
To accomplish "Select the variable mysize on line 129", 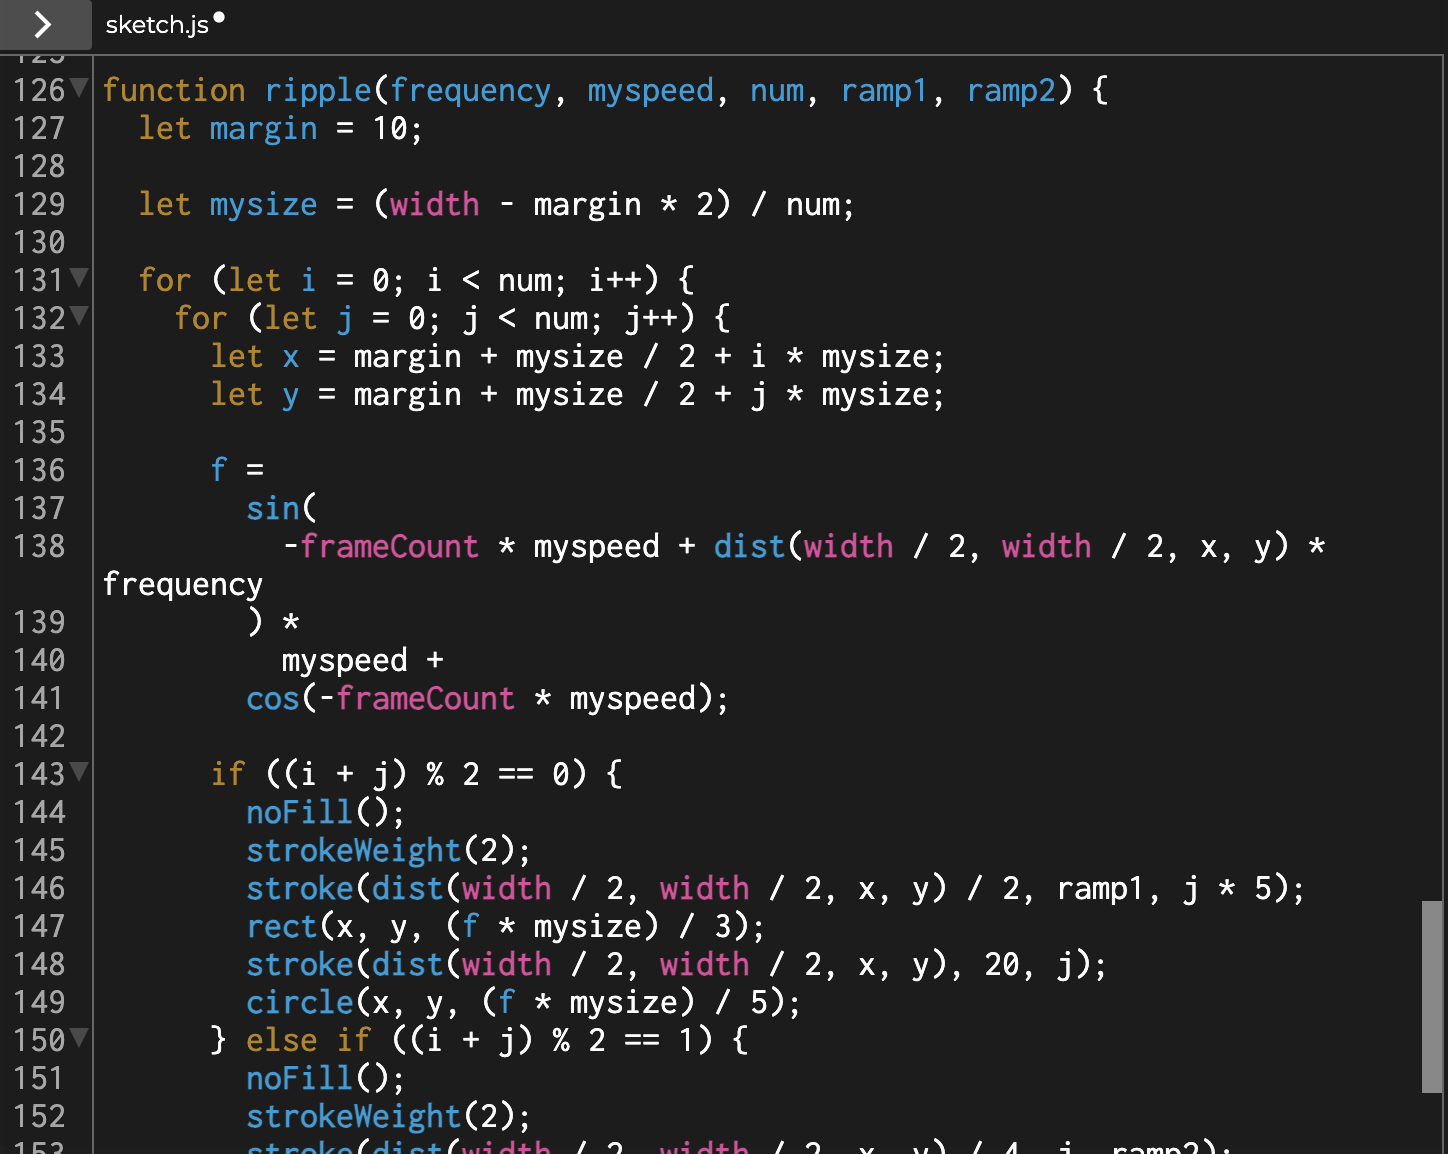I will [263, 204].
